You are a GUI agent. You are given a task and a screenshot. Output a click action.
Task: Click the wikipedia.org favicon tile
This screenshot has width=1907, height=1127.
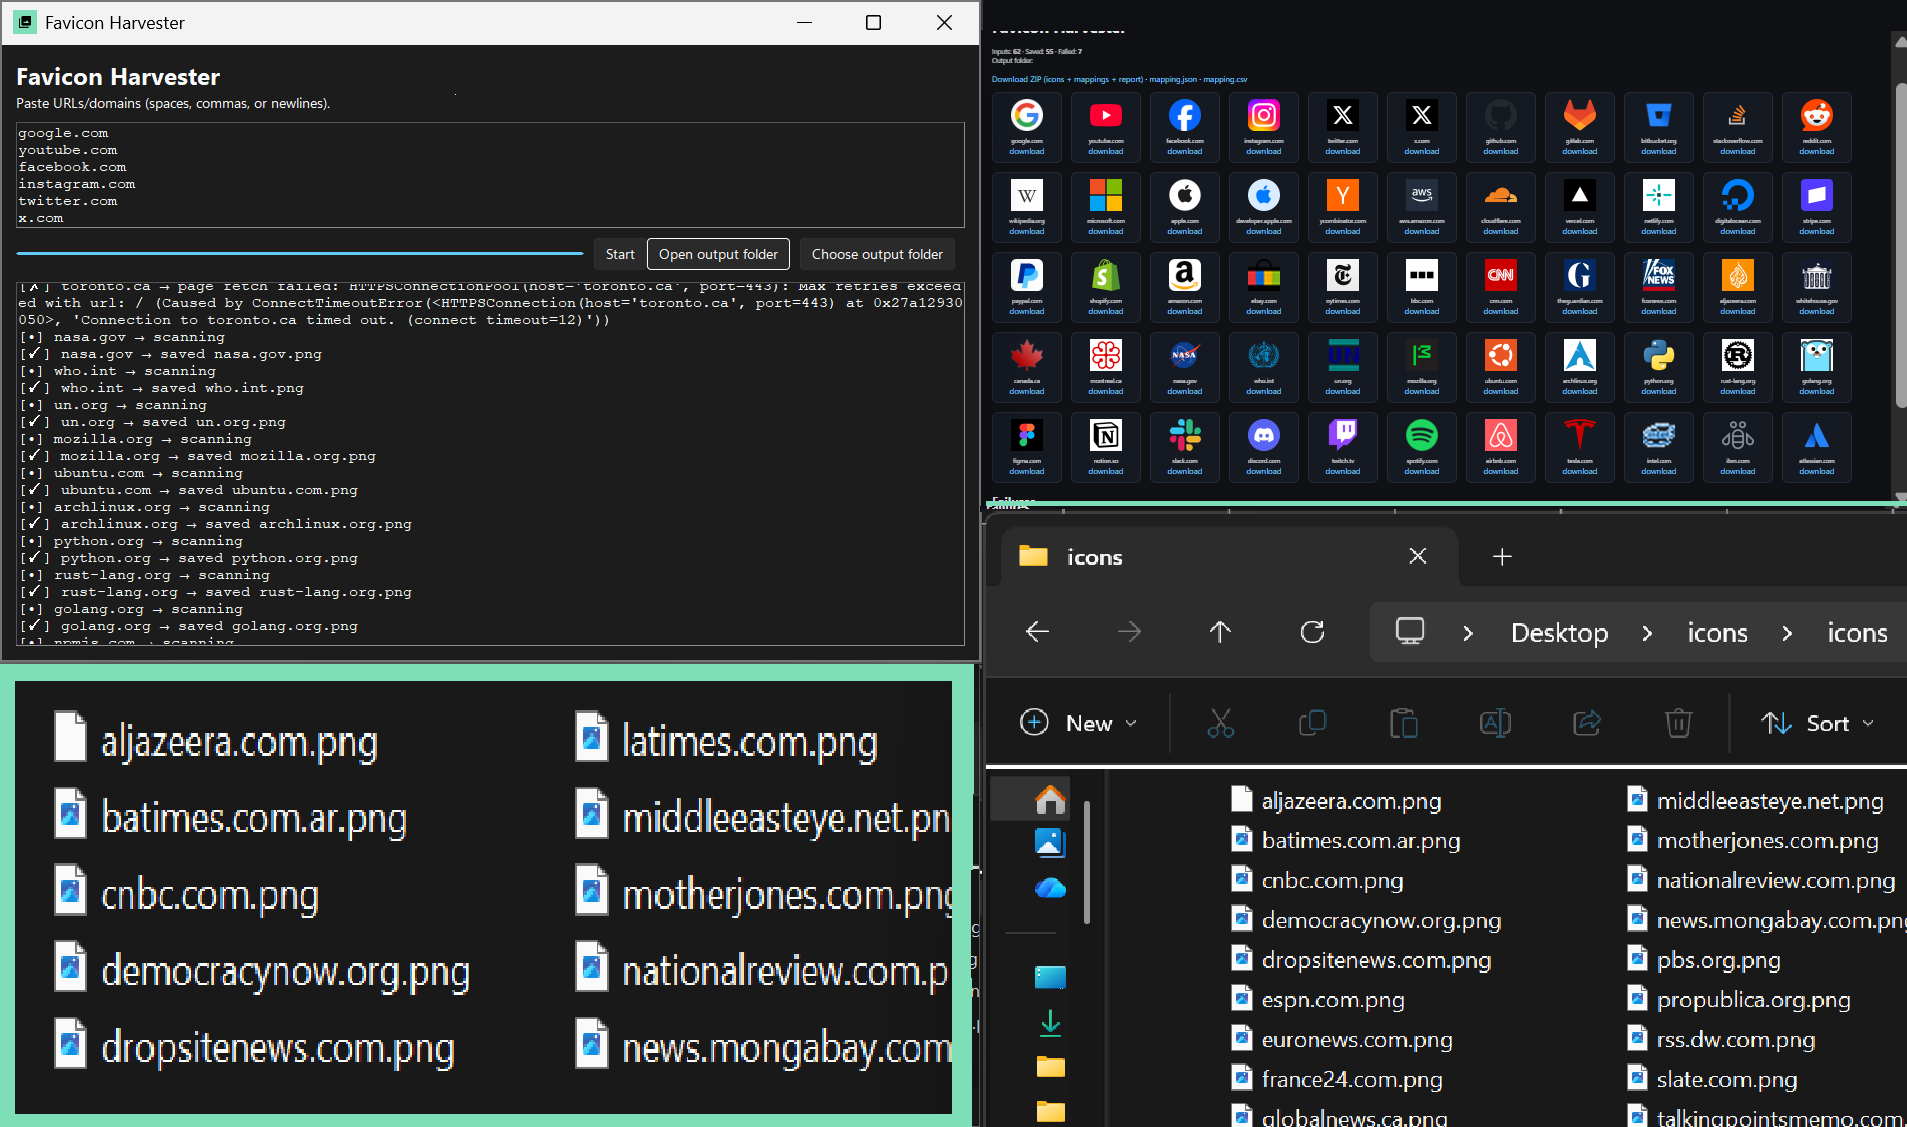[1027, 207]
